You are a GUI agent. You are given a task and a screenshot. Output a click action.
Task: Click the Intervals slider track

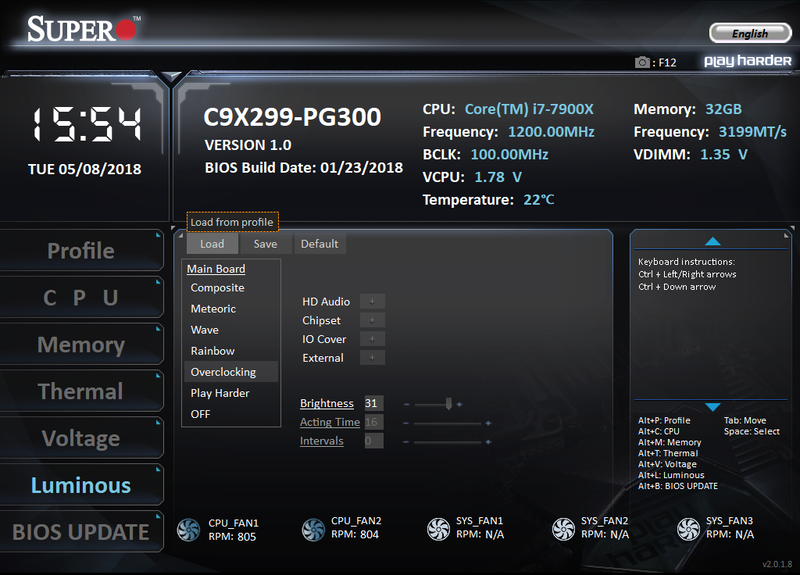click(447, 442)
